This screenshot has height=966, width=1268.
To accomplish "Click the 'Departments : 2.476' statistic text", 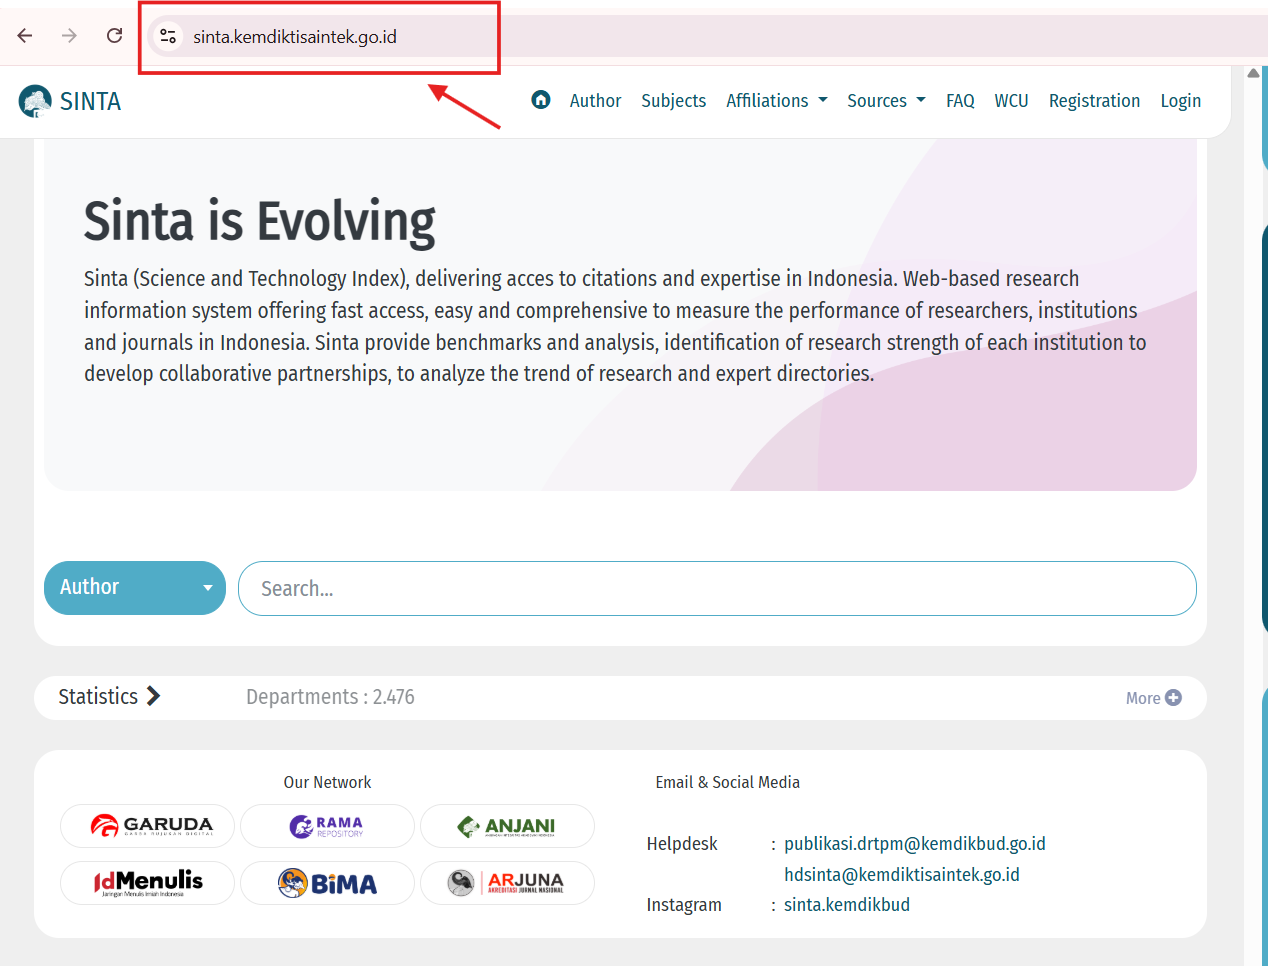I will pyautogui.click(x=330, y=697).
